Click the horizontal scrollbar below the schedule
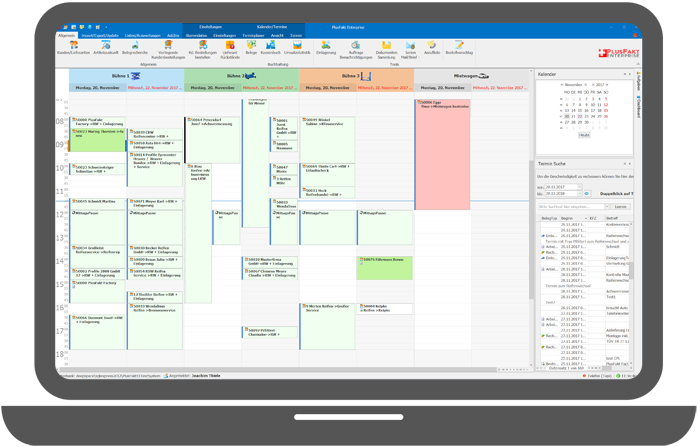The height and width of the screenshot is (447, 700). (x=277, y=370)
